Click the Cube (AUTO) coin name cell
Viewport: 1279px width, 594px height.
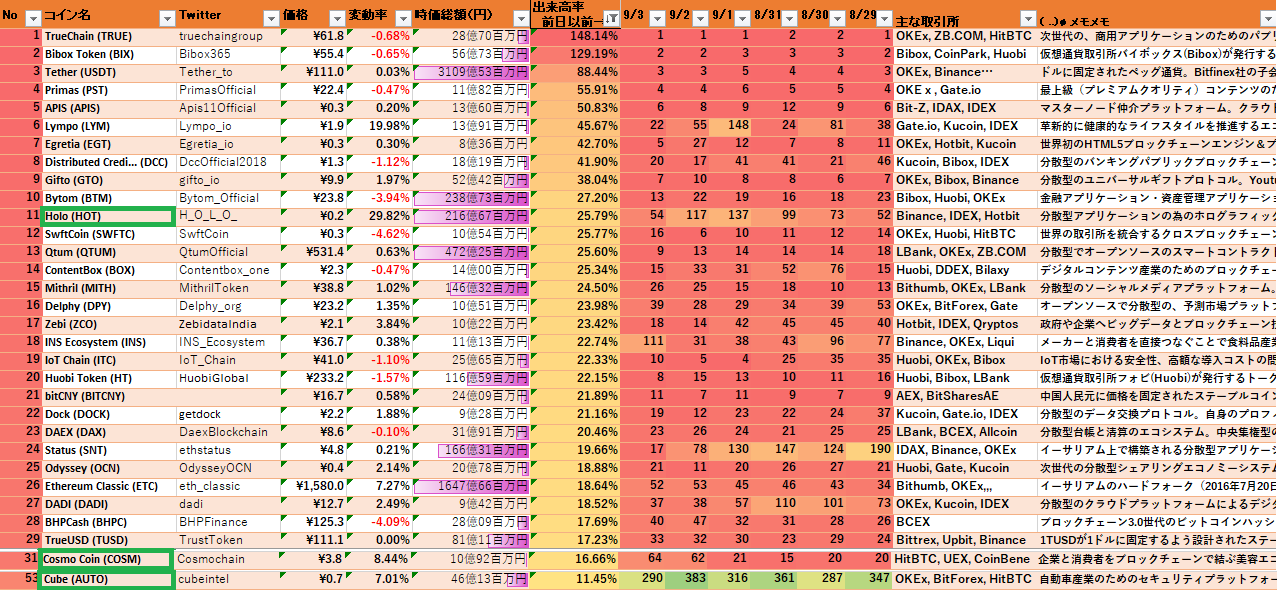point(104,579)
